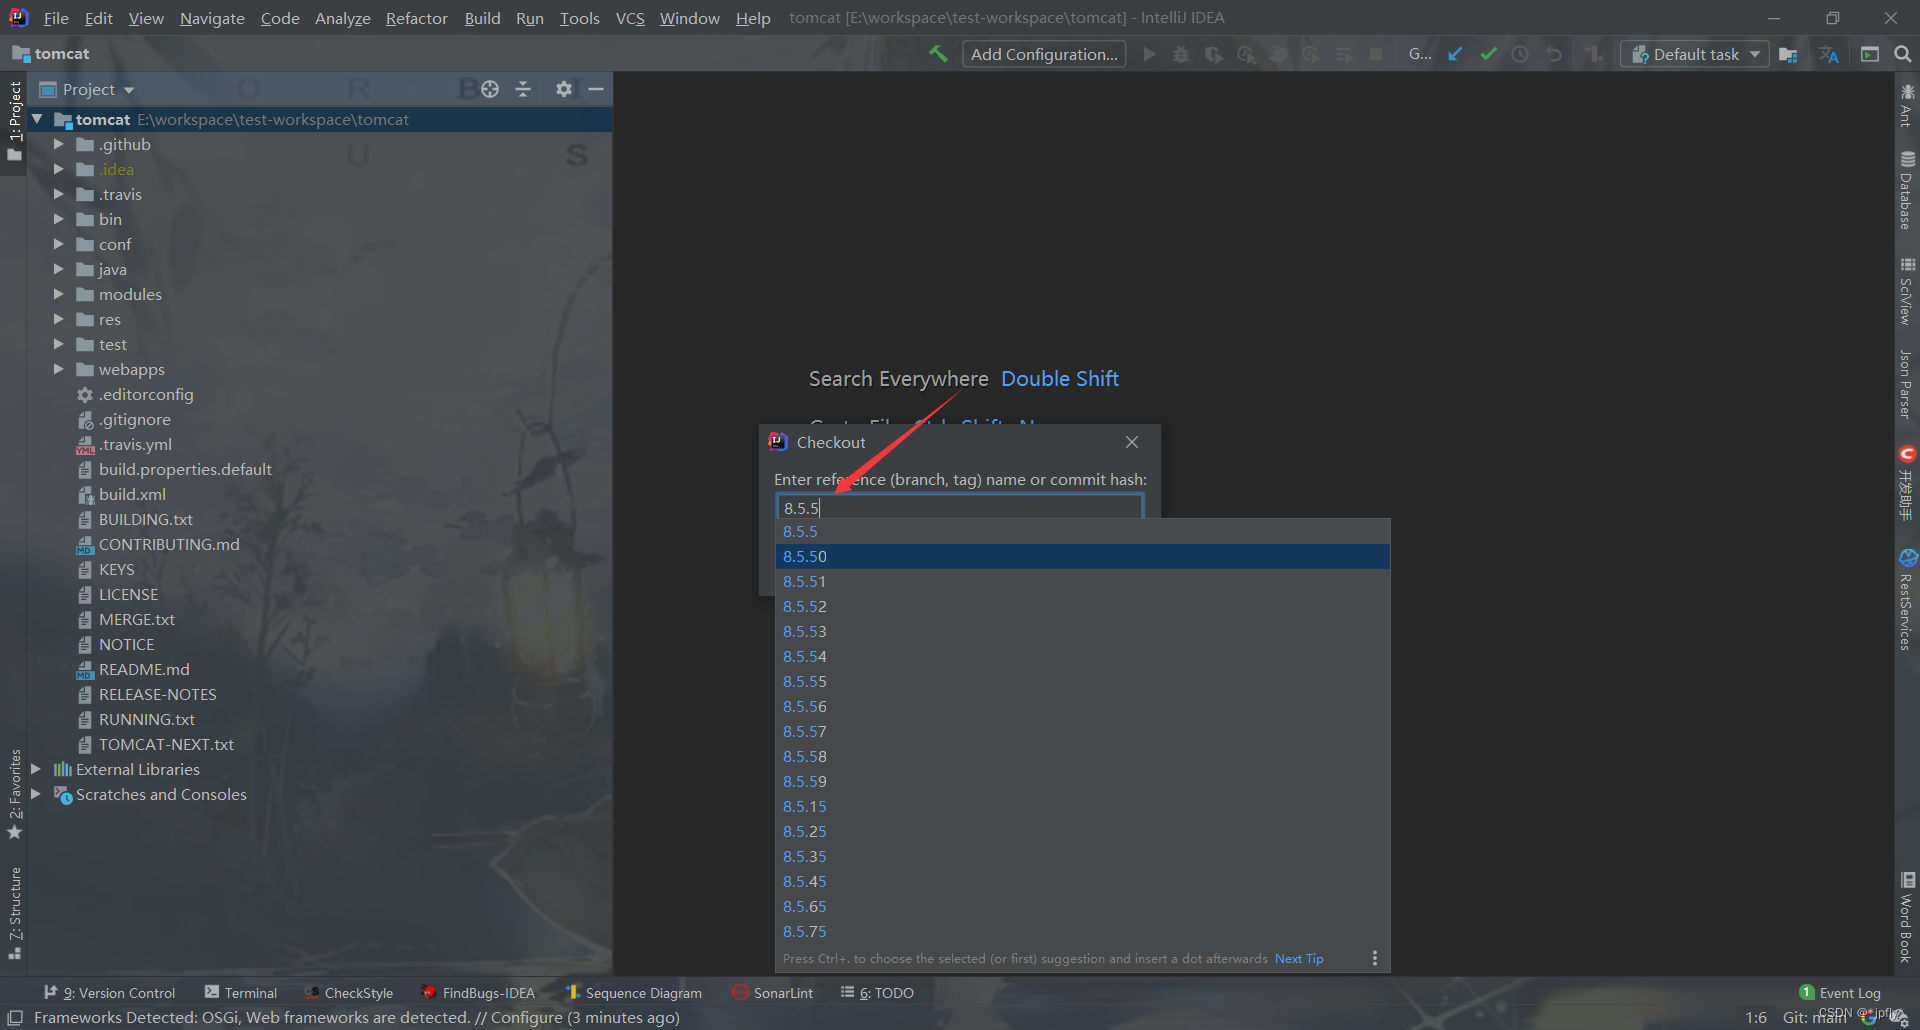This screenshot has height=1030, width=1920.
Task: Click the tool window toggle icon in status bar corner
Action: pyautogui.click(x=15, y=1018)
